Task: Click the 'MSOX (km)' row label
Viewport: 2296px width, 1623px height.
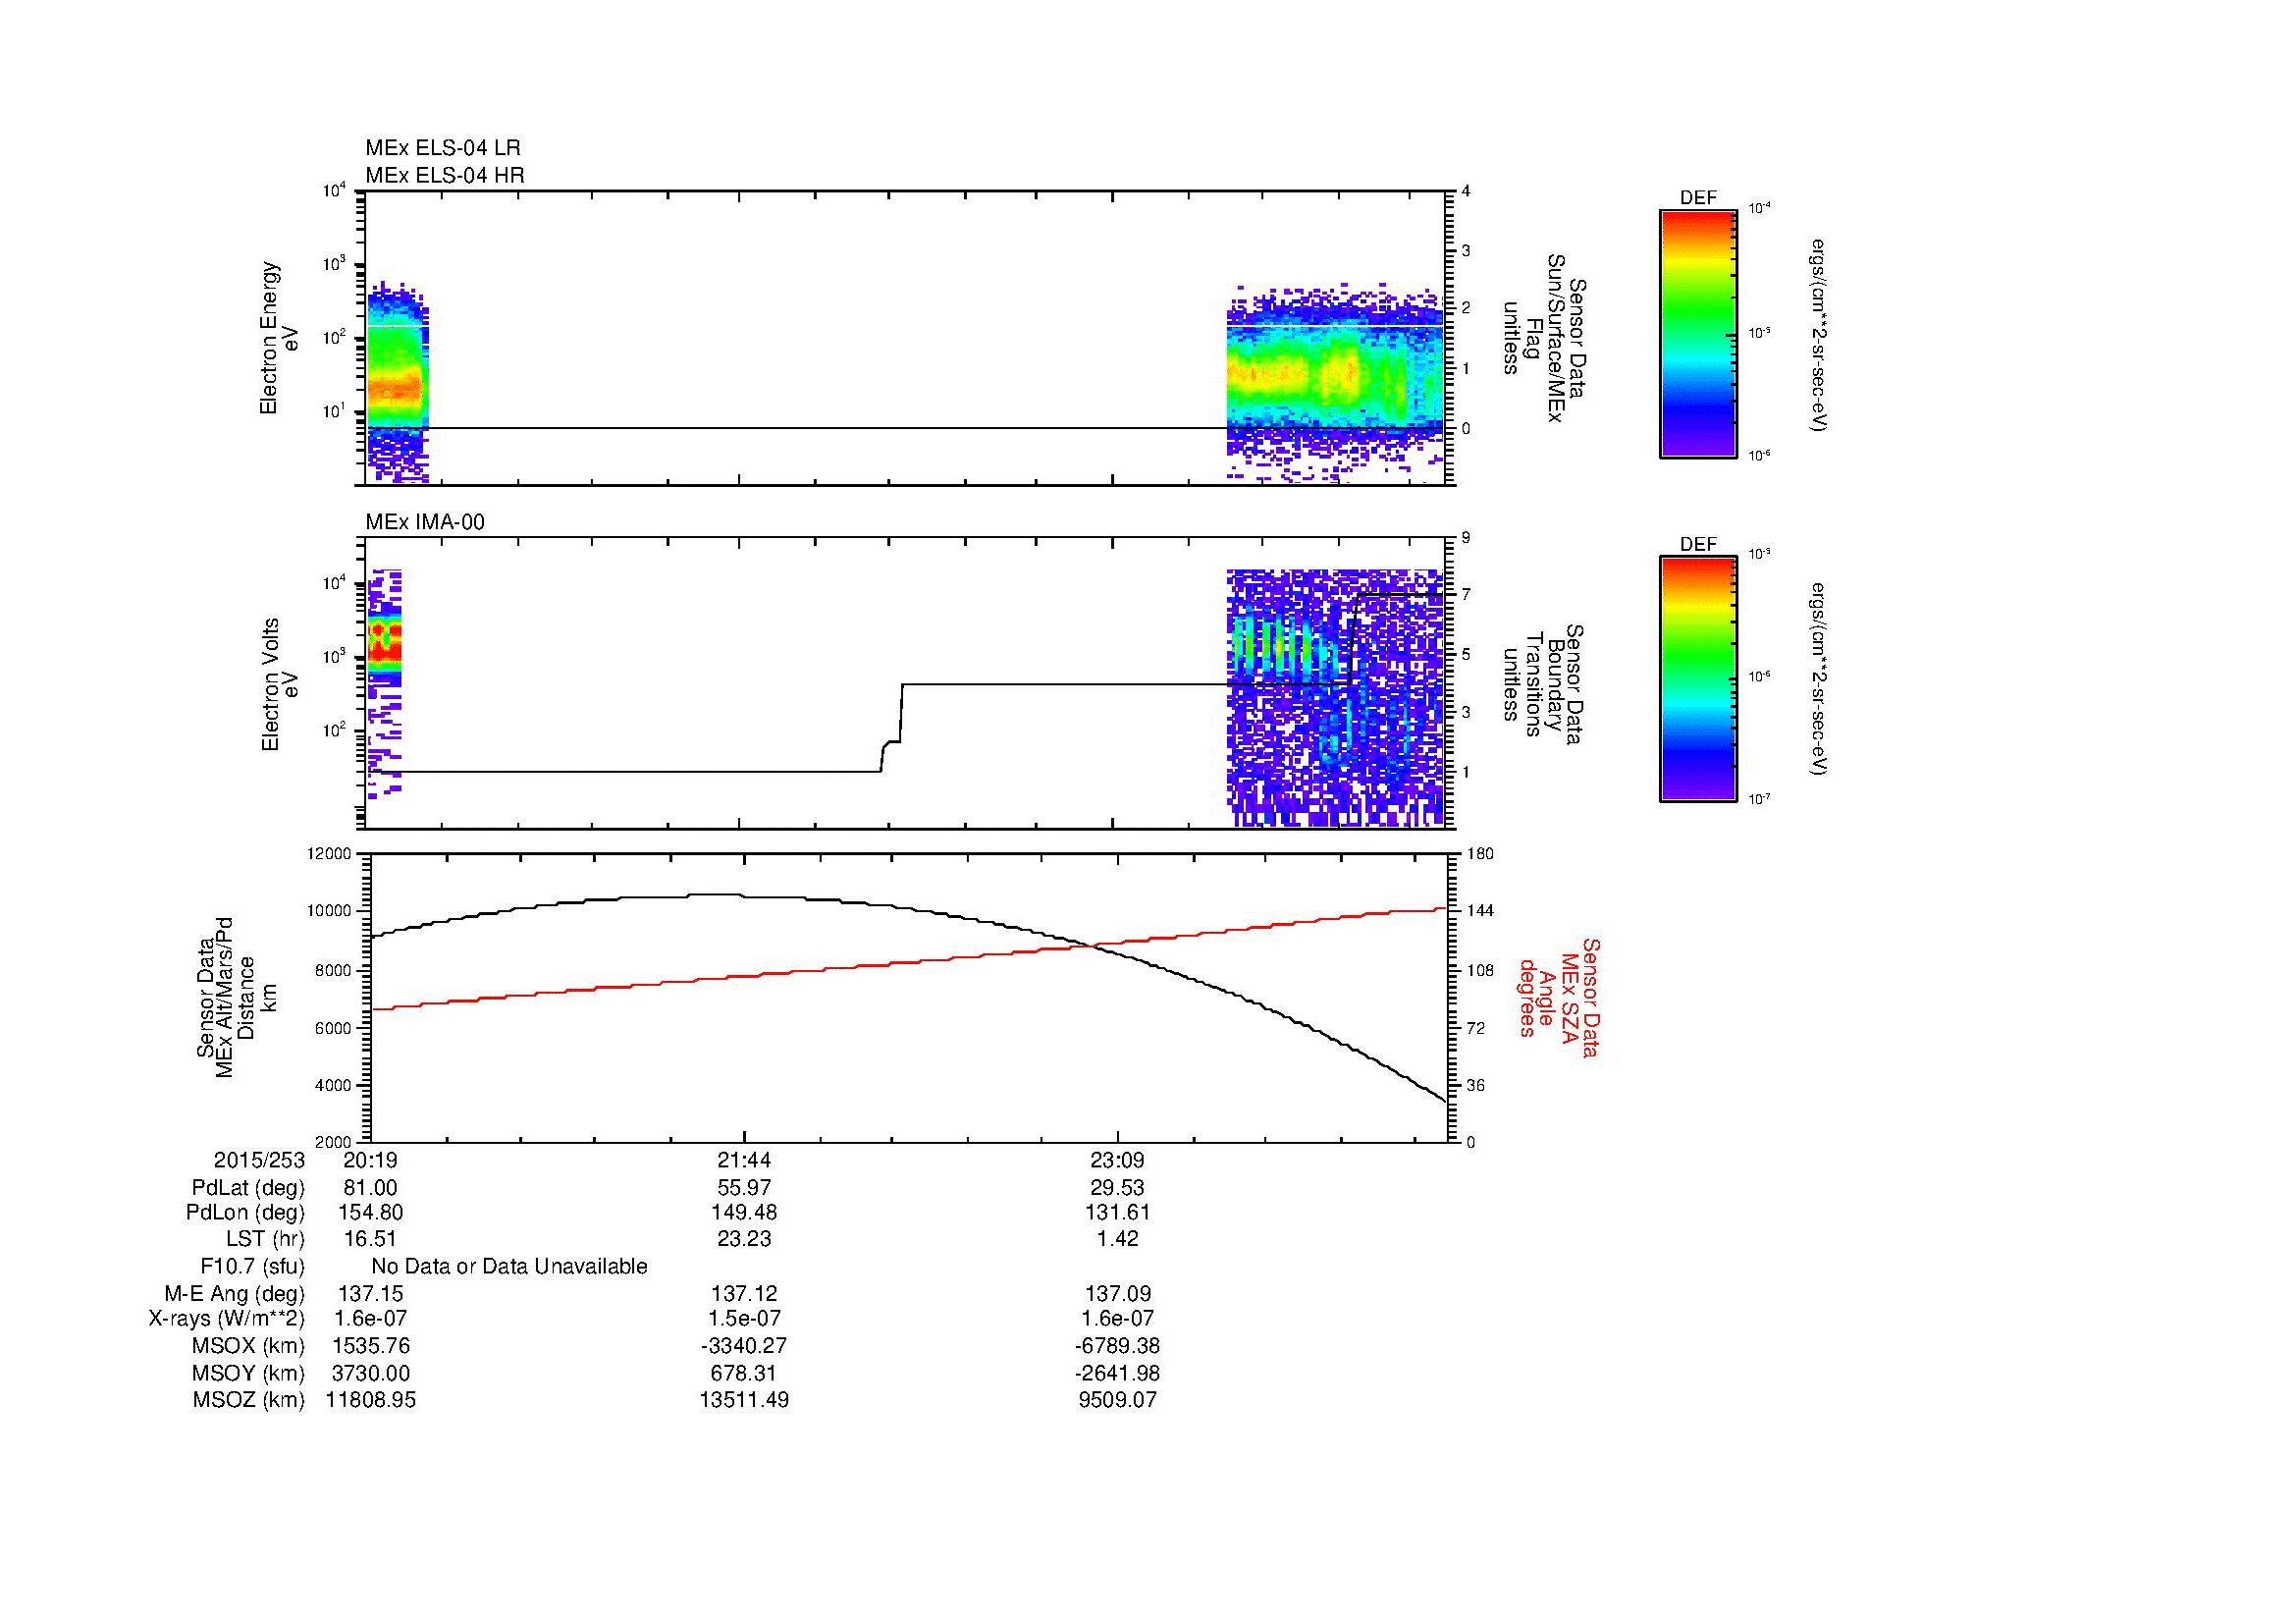Action: click(249, 1346)
